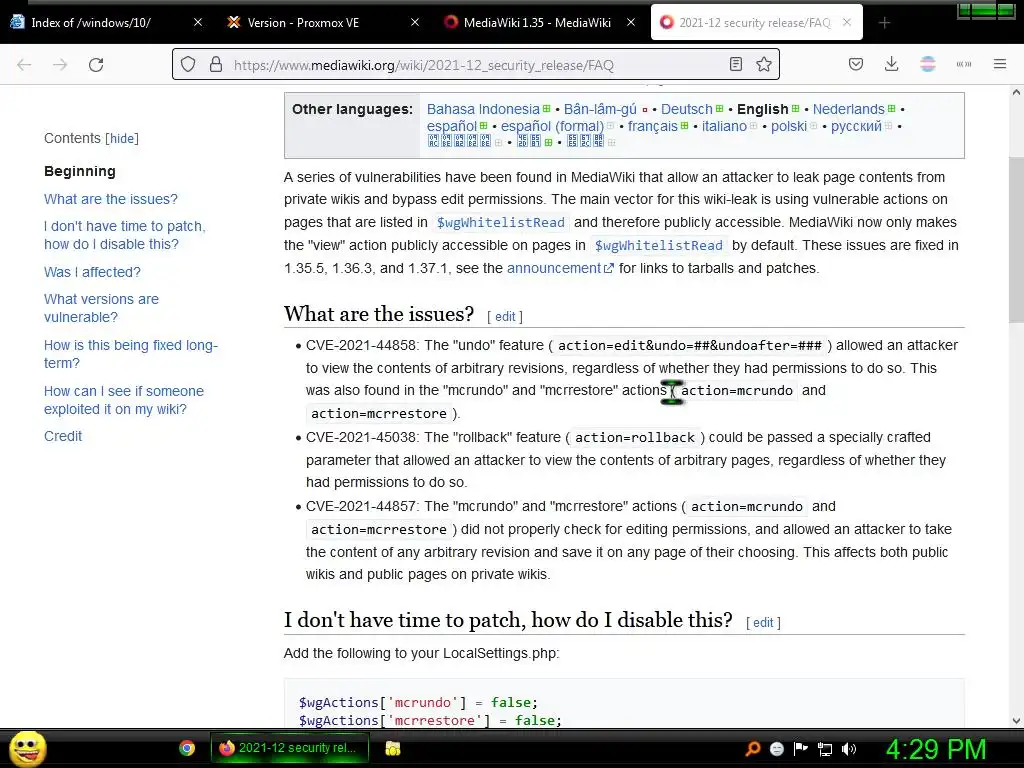
Task: Bookmark this page with star icon
Action: [763, 64]
